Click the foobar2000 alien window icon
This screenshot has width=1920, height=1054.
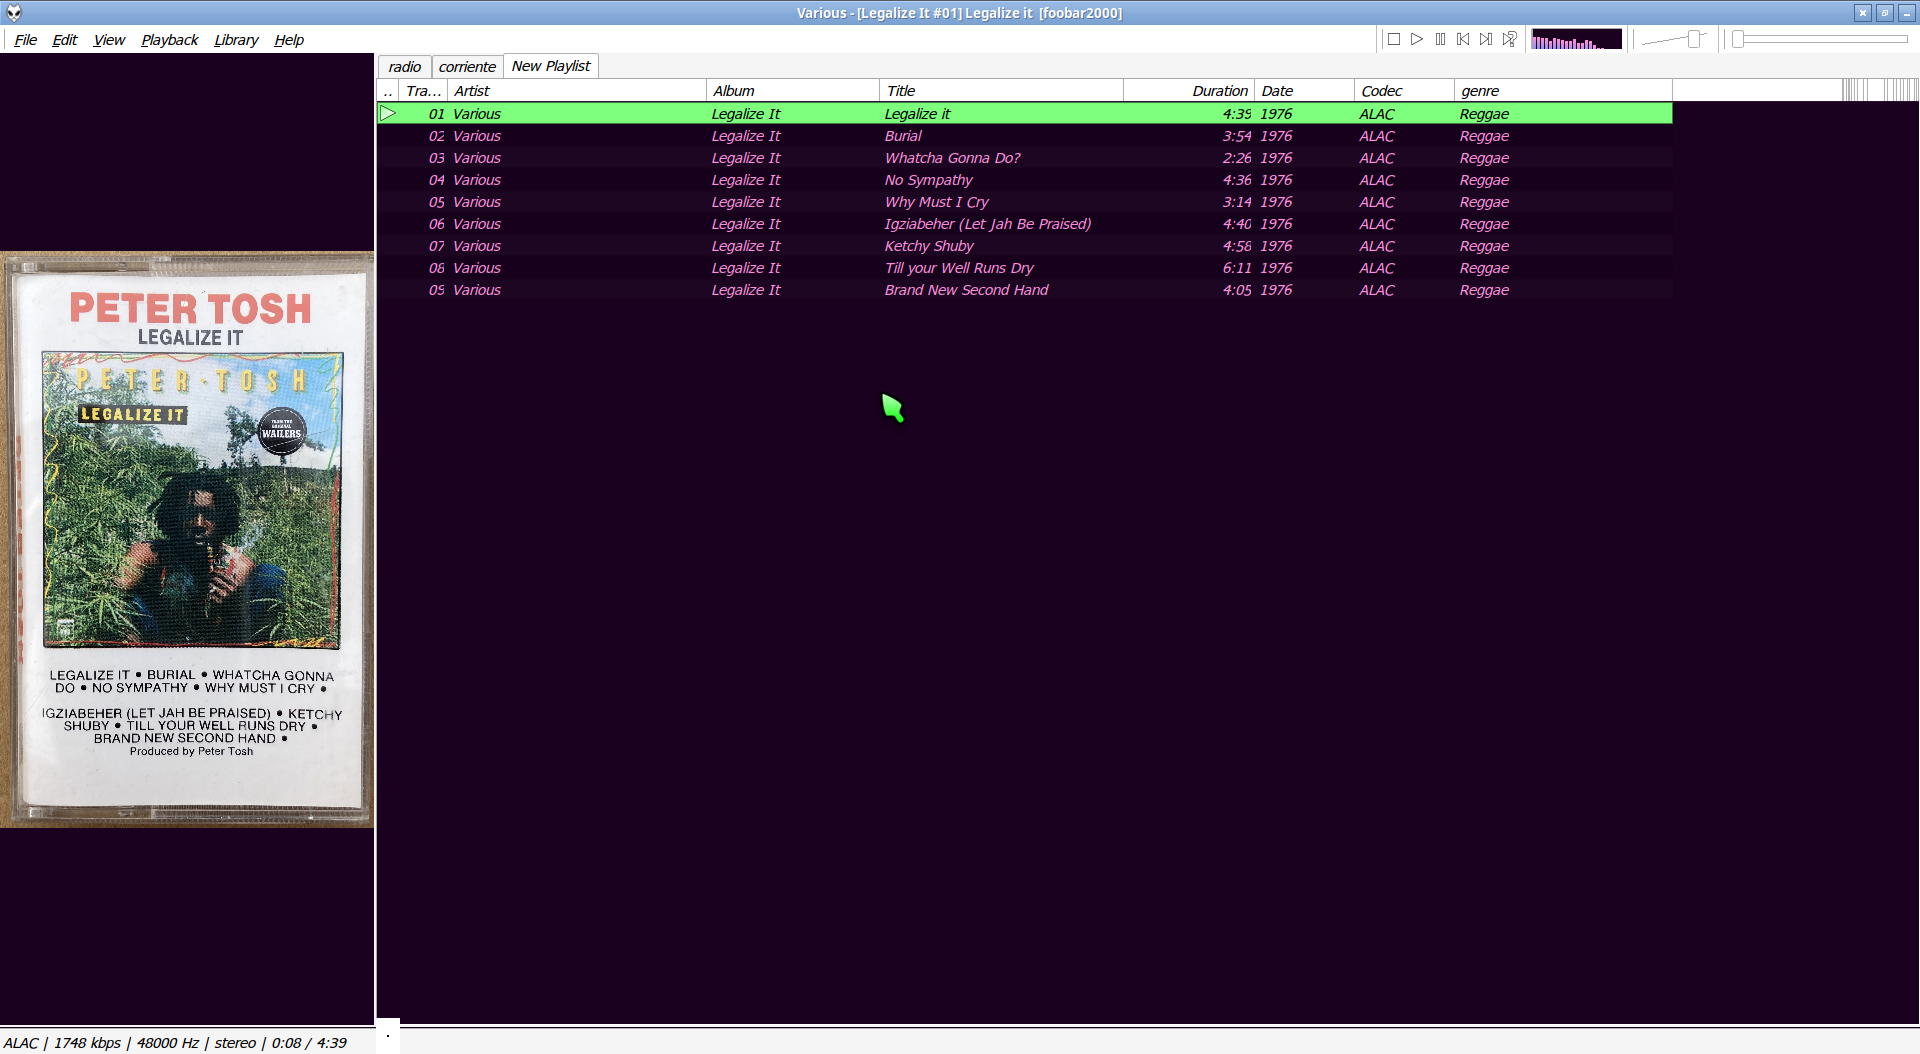[x=14, y=13]
